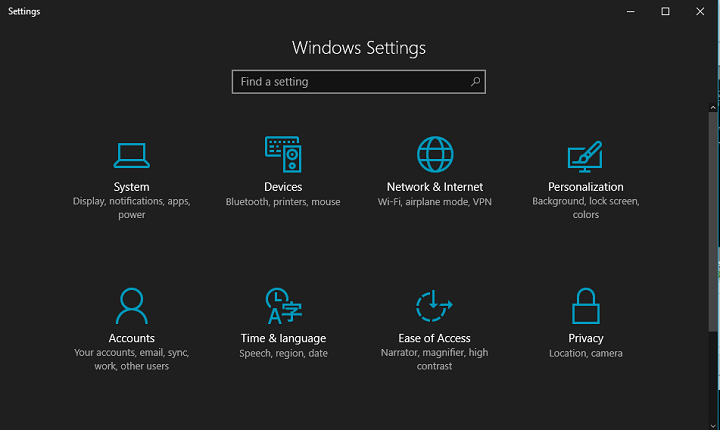The width and height of the screenshot is (720, 430).
Task: Click the Ease of Access icon
Action: point(435,306)
